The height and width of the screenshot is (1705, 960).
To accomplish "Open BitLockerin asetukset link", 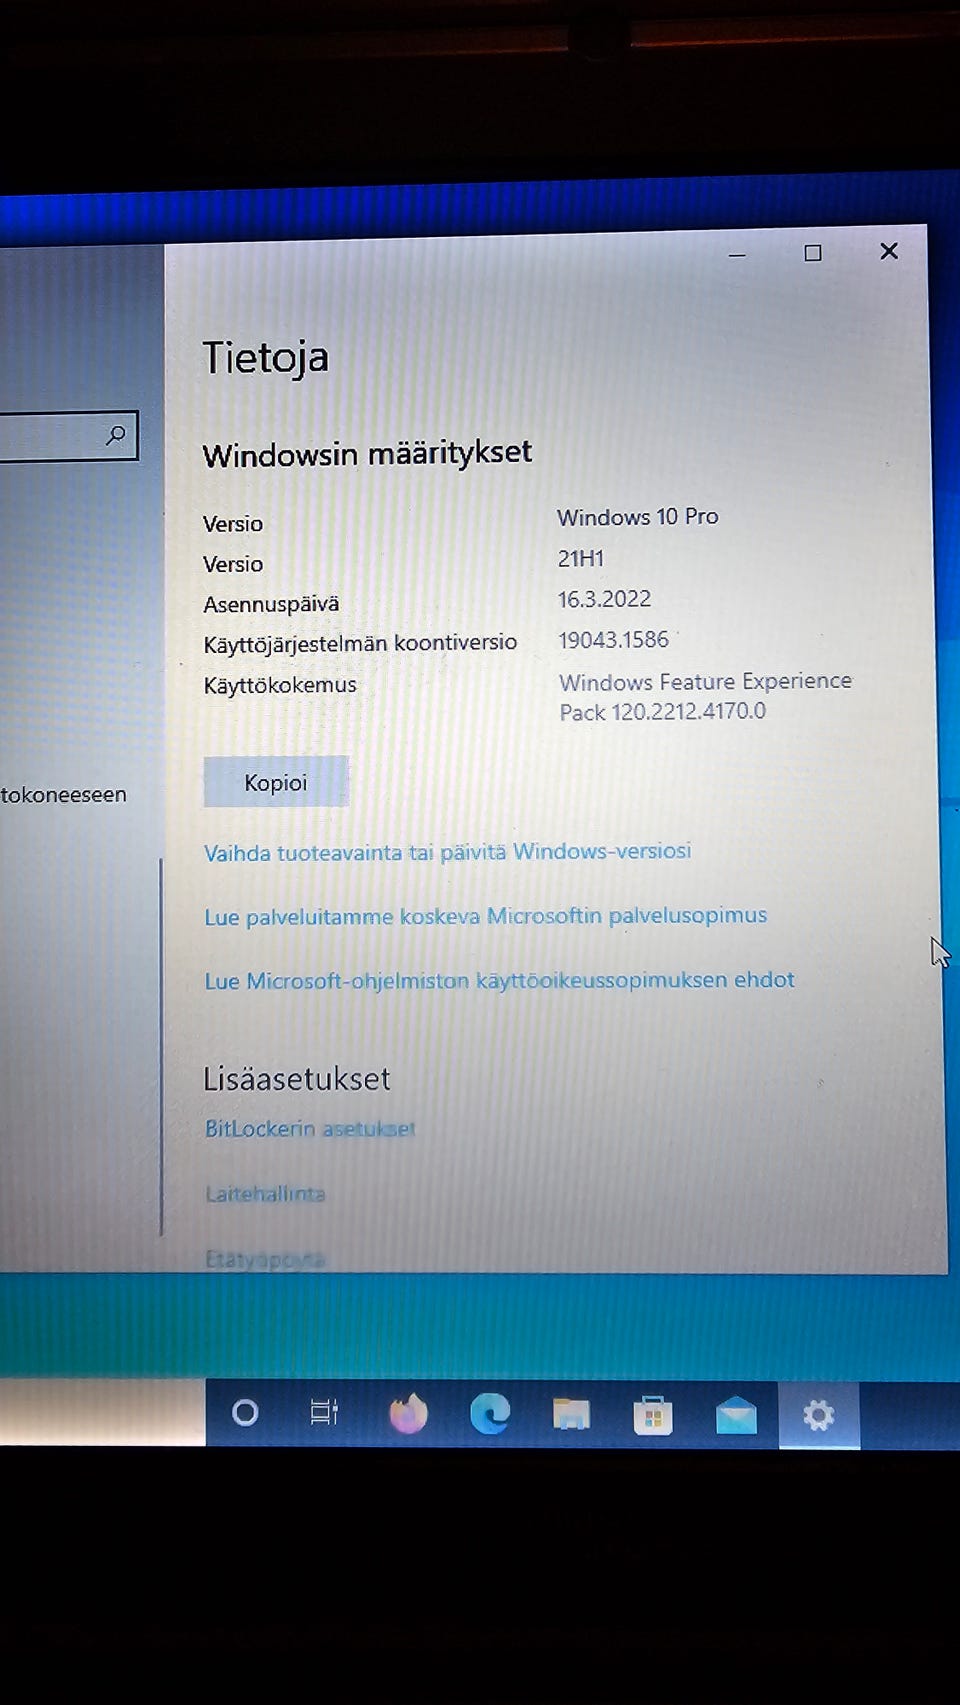I will click(310, 1129).
